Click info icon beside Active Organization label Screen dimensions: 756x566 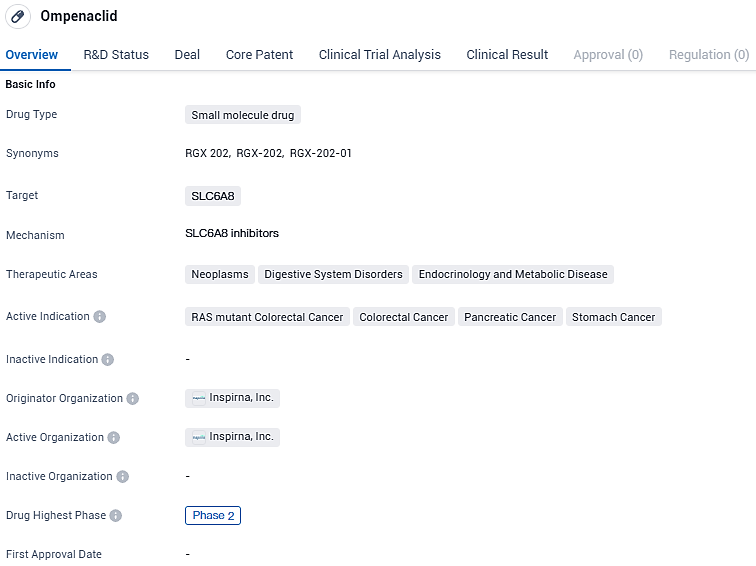[x=114, y=438]
